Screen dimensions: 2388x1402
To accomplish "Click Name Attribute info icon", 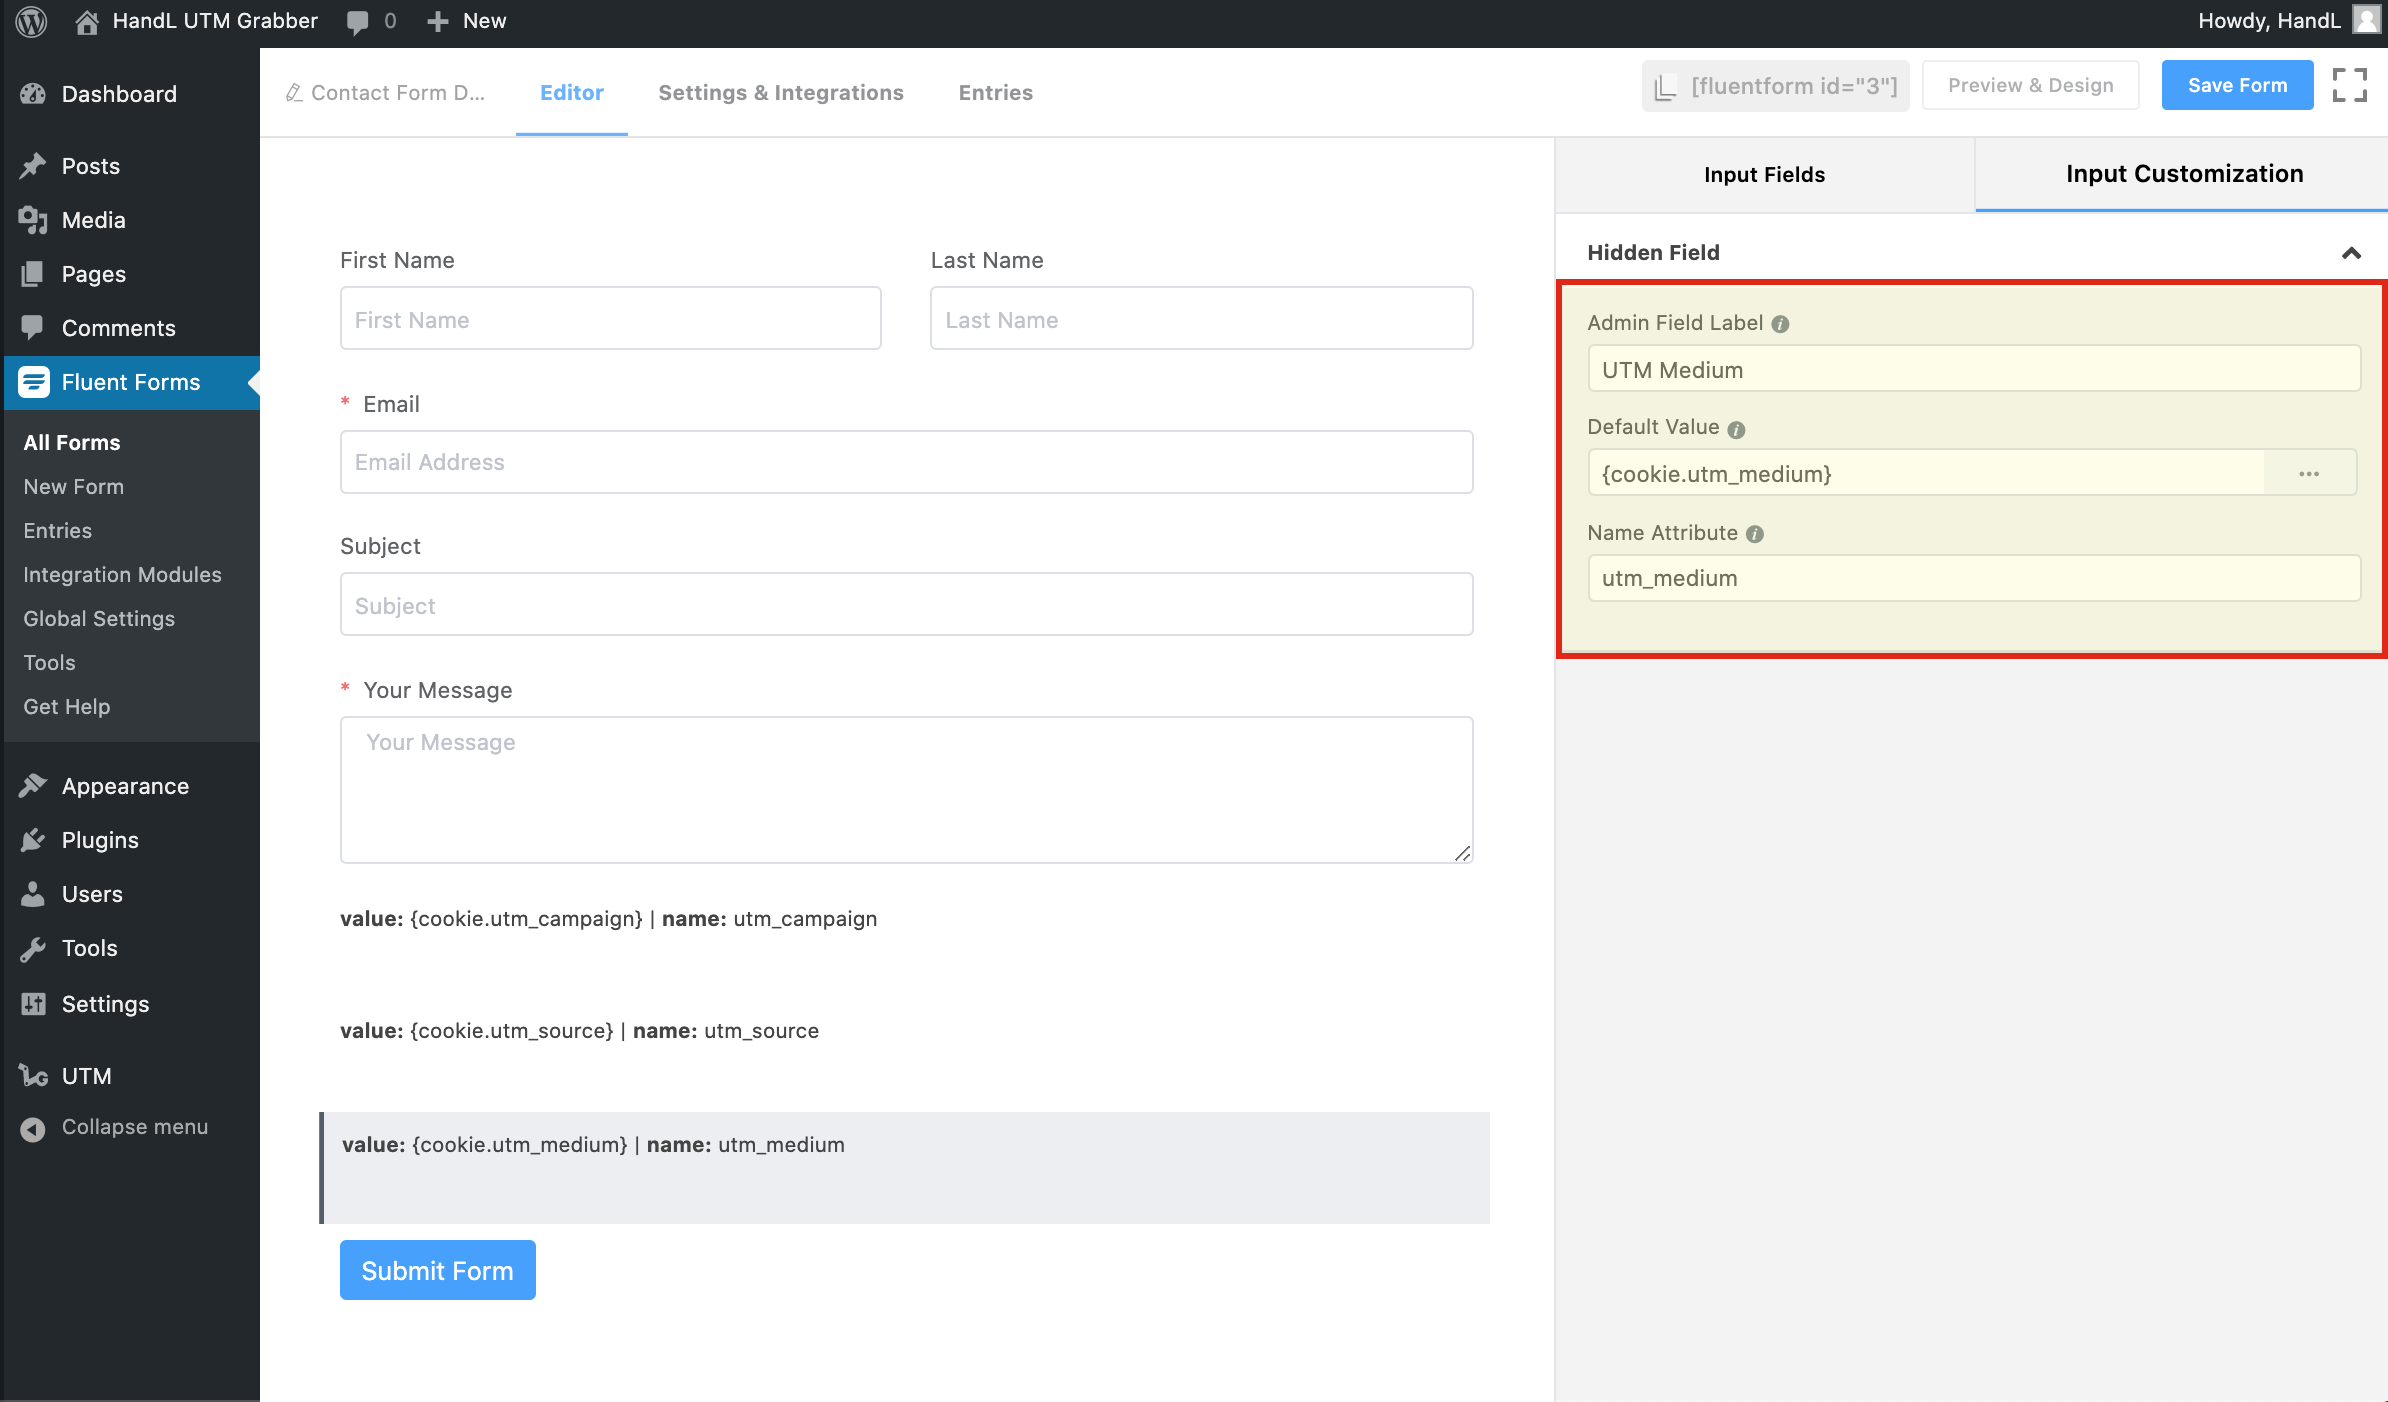I will 1755,534.
